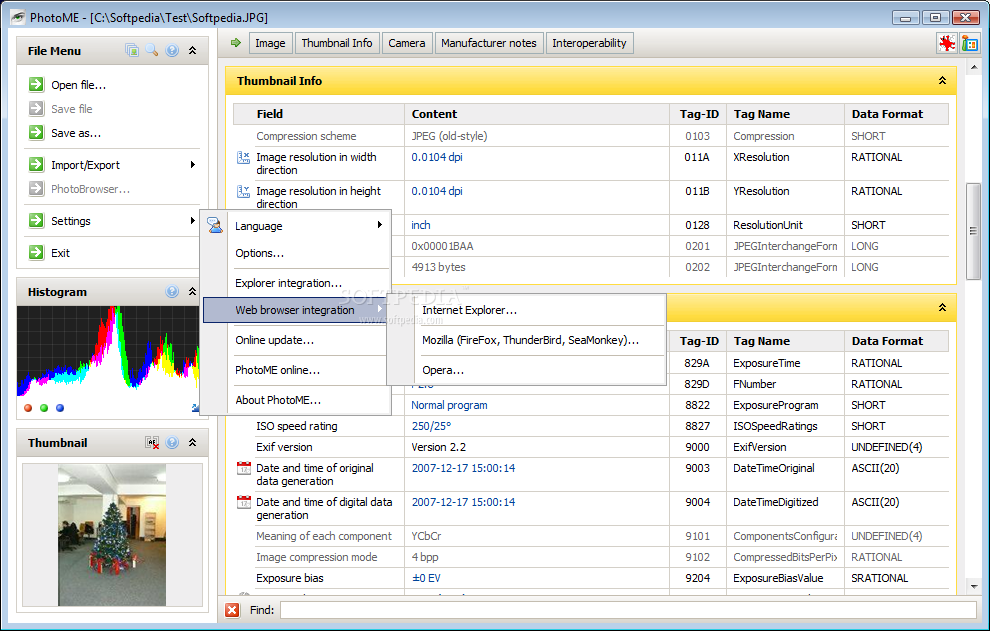Click into the Find input field
The width and height of the screenshot is (990, 631).
628,610
